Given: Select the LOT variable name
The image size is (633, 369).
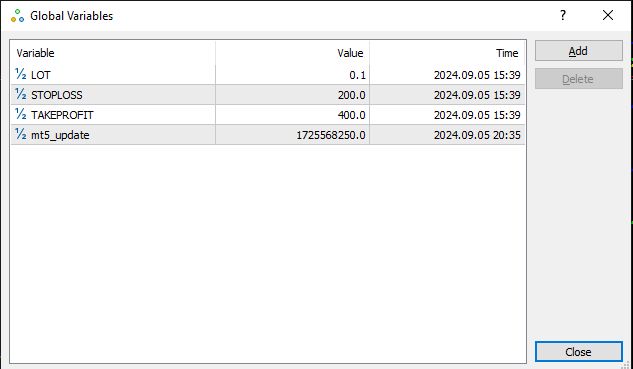Looking at the screenshot, I should click(x=41, y=75).
